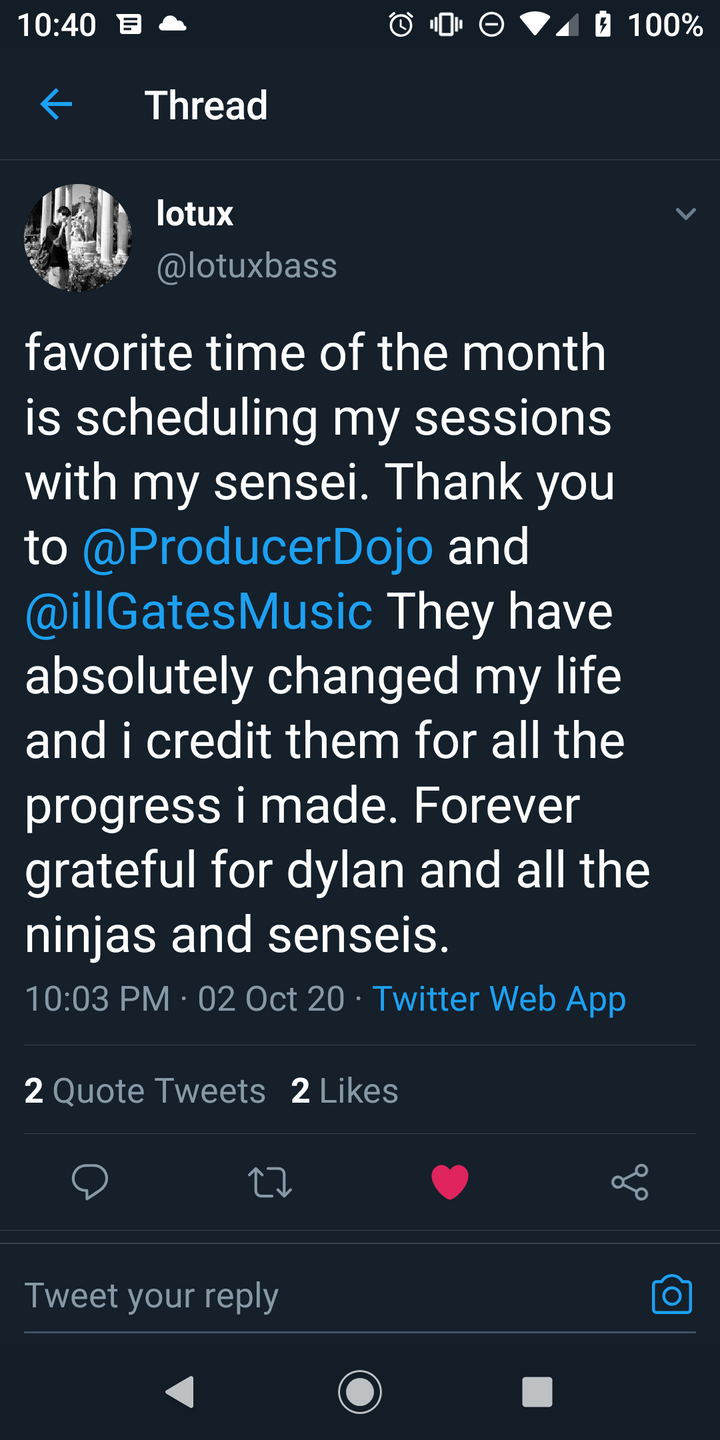Tap the retweet arrows icon

(269, 1182)
